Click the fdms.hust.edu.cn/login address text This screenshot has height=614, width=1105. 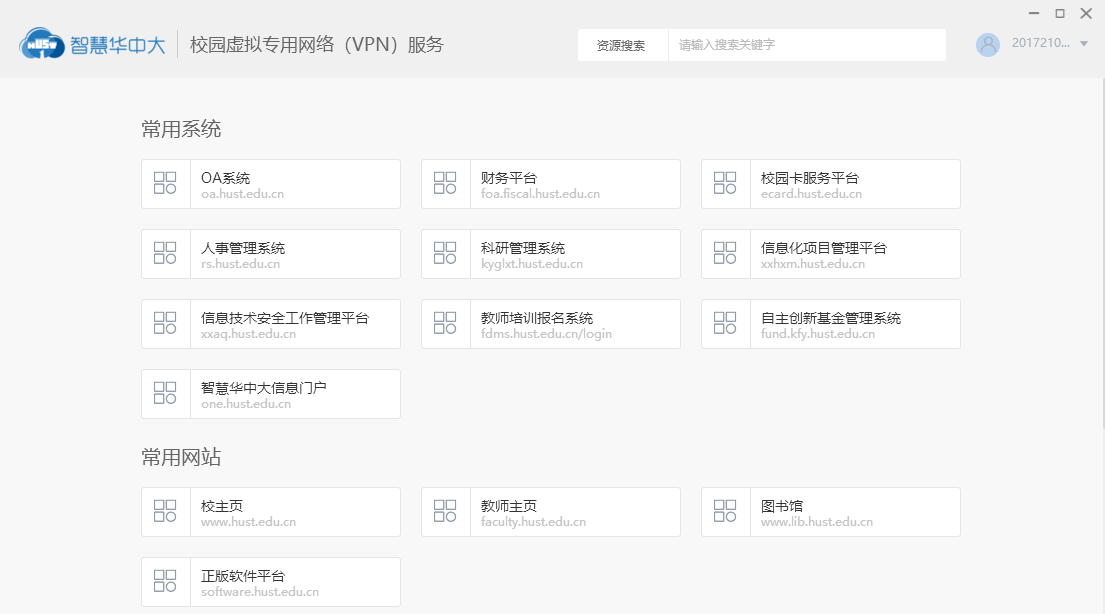[x=546, y=333]
